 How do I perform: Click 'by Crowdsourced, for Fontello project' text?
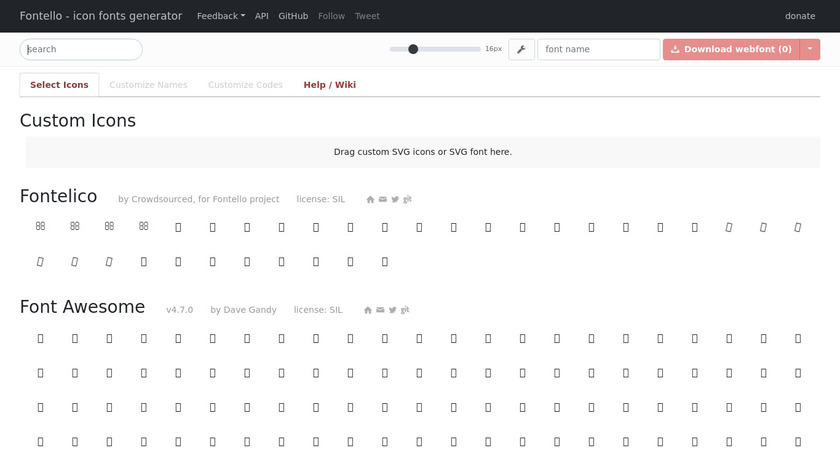199,199
